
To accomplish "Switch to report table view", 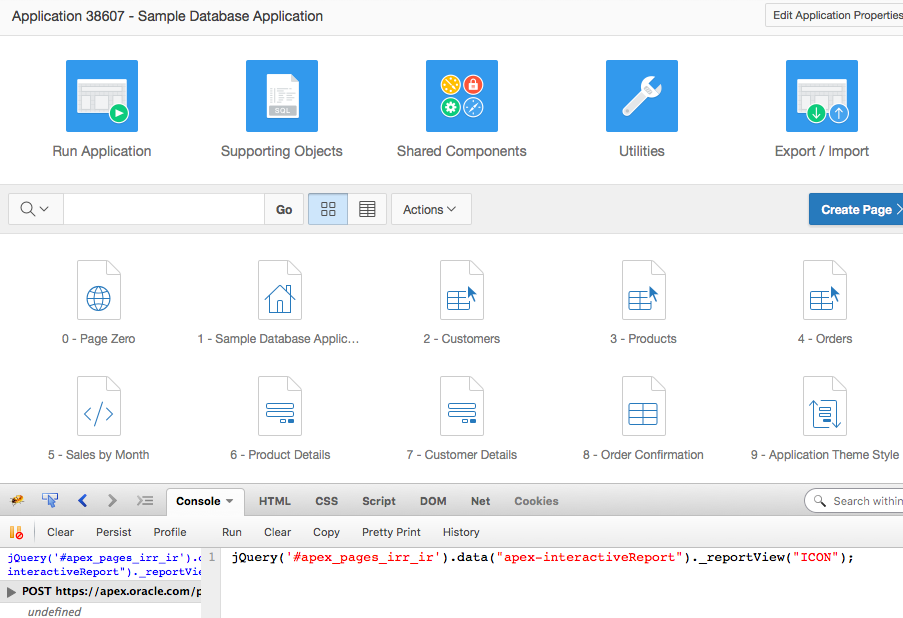I will [367, 209].
